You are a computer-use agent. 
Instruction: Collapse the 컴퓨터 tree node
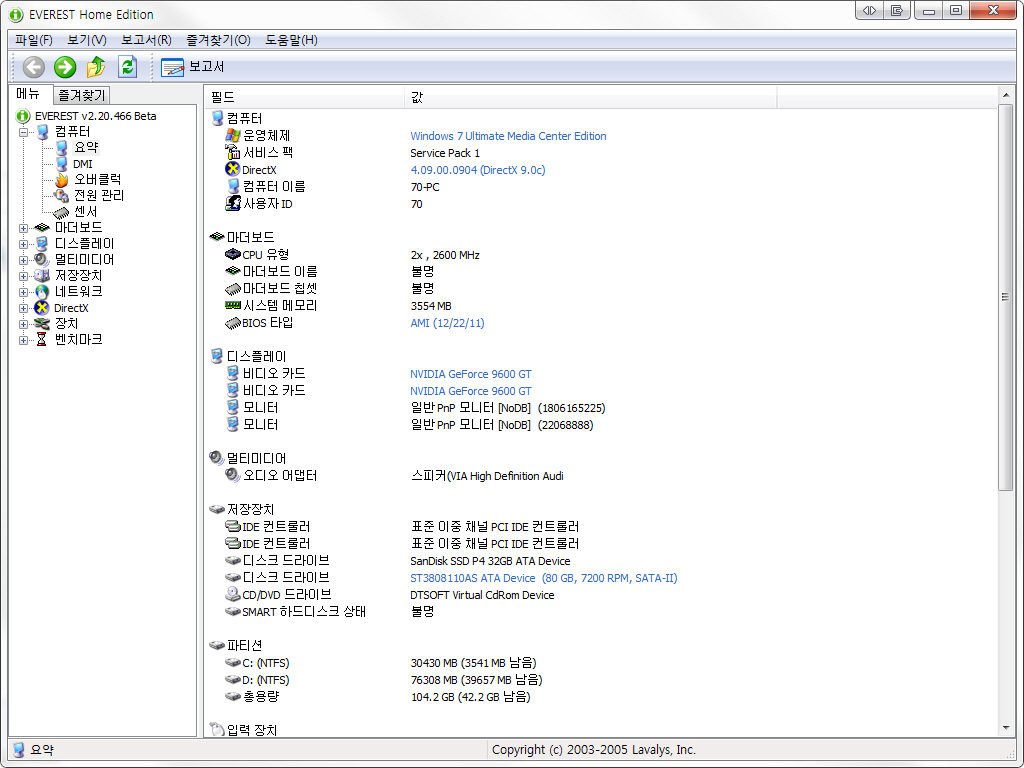pyautogui.click(x=24, y=132)
